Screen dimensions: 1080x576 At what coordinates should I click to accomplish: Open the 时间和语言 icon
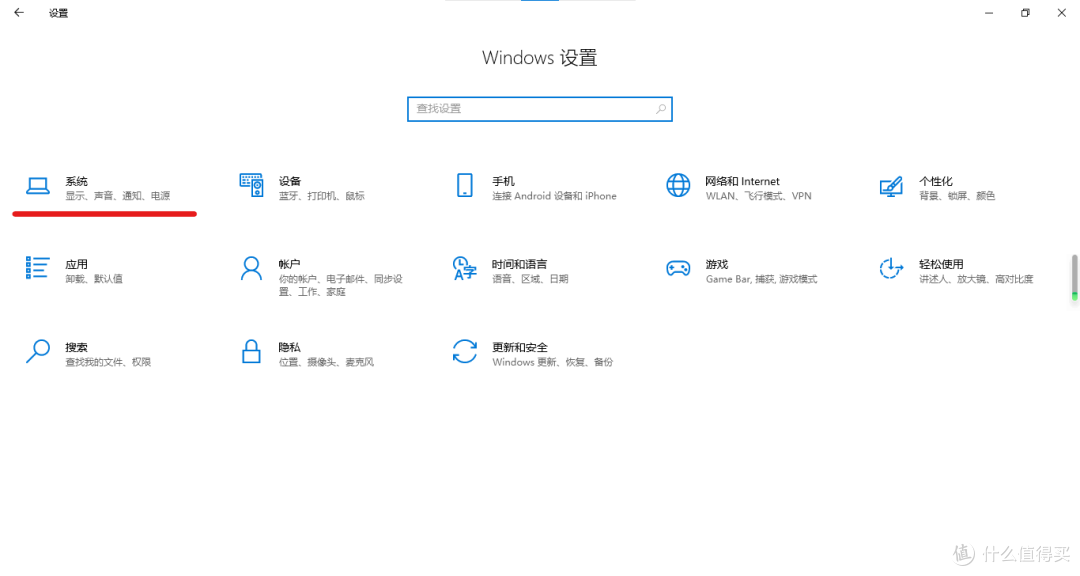[x=465, y=269]
